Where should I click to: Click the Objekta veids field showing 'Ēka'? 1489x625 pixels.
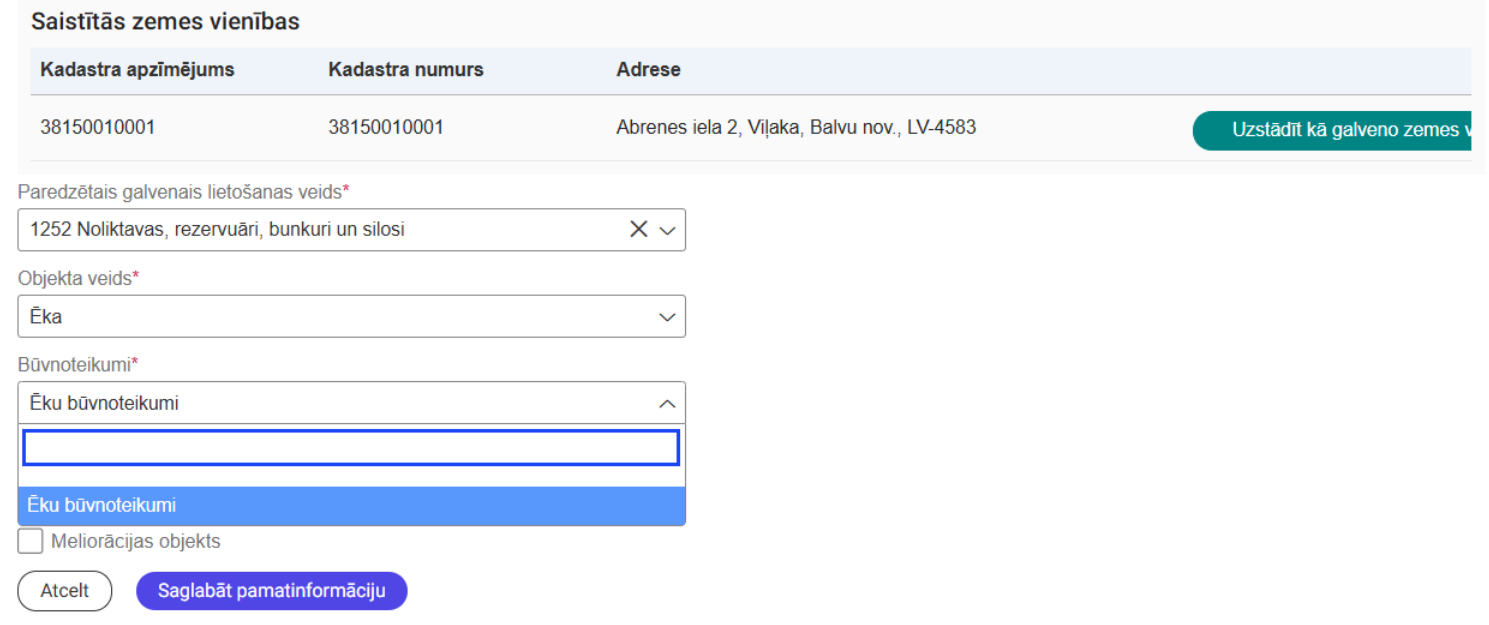click(x=330, y=317)
